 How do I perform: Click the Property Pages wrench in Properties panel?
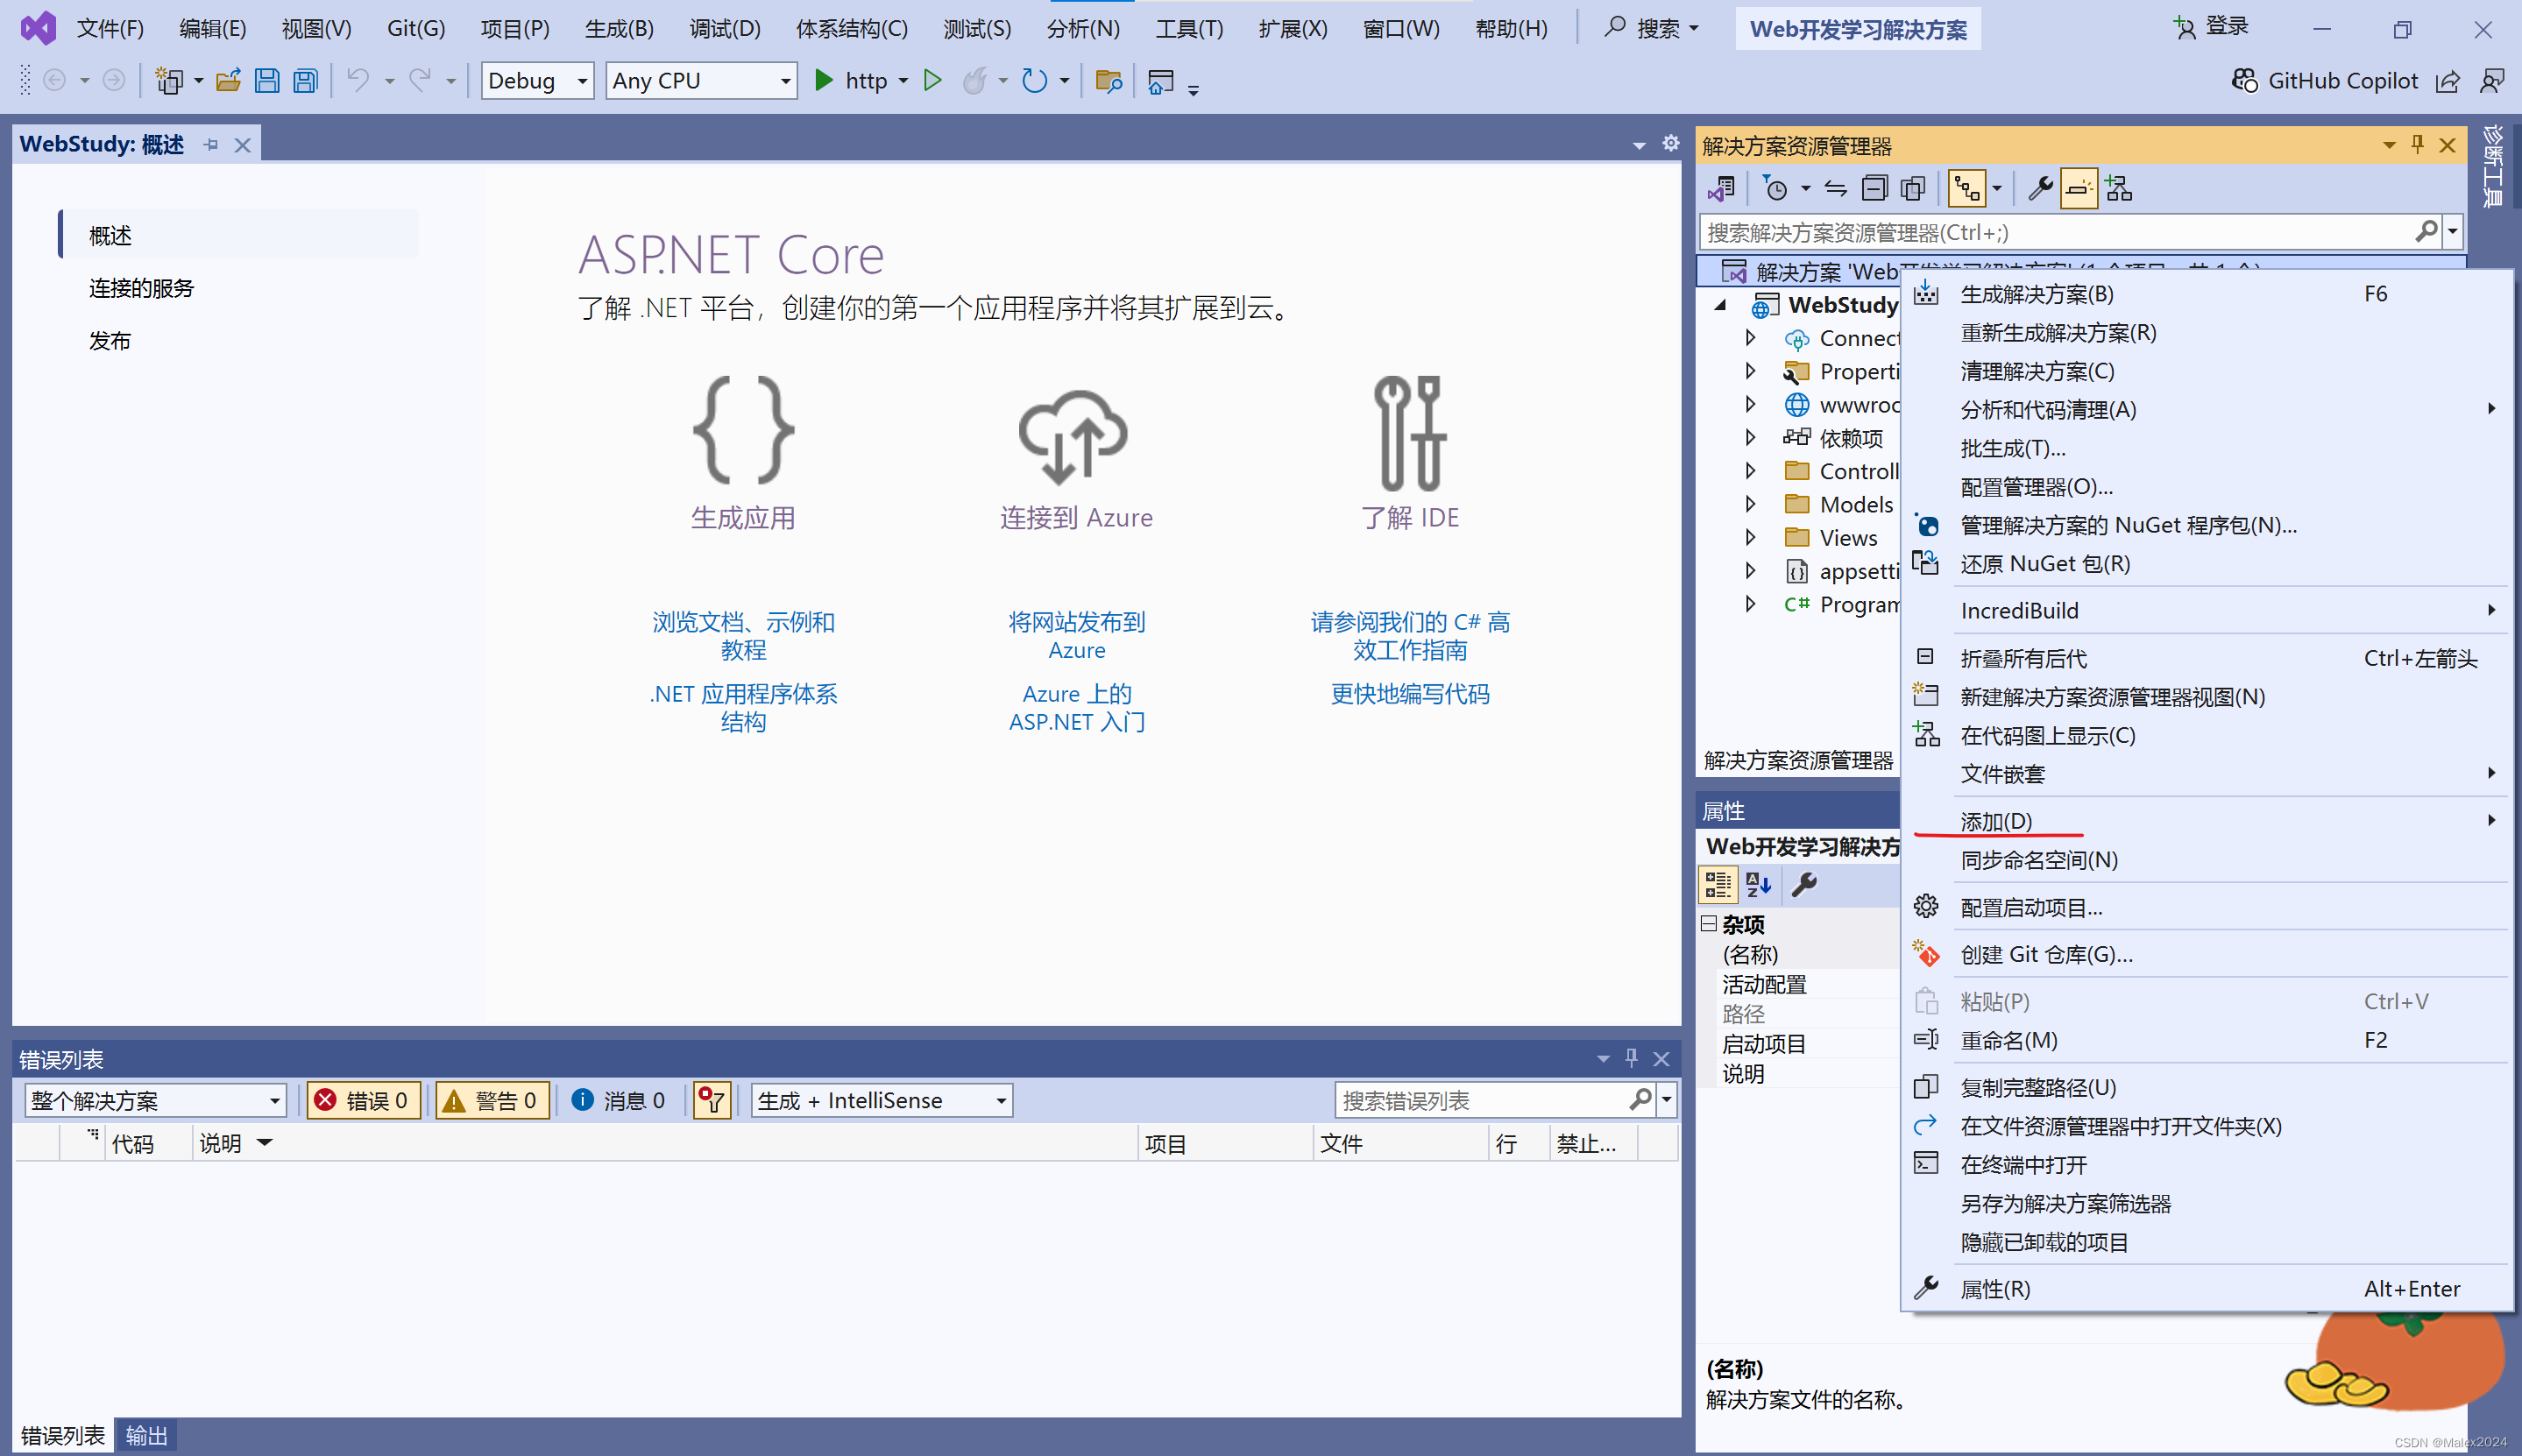(x=1804, y=884)
